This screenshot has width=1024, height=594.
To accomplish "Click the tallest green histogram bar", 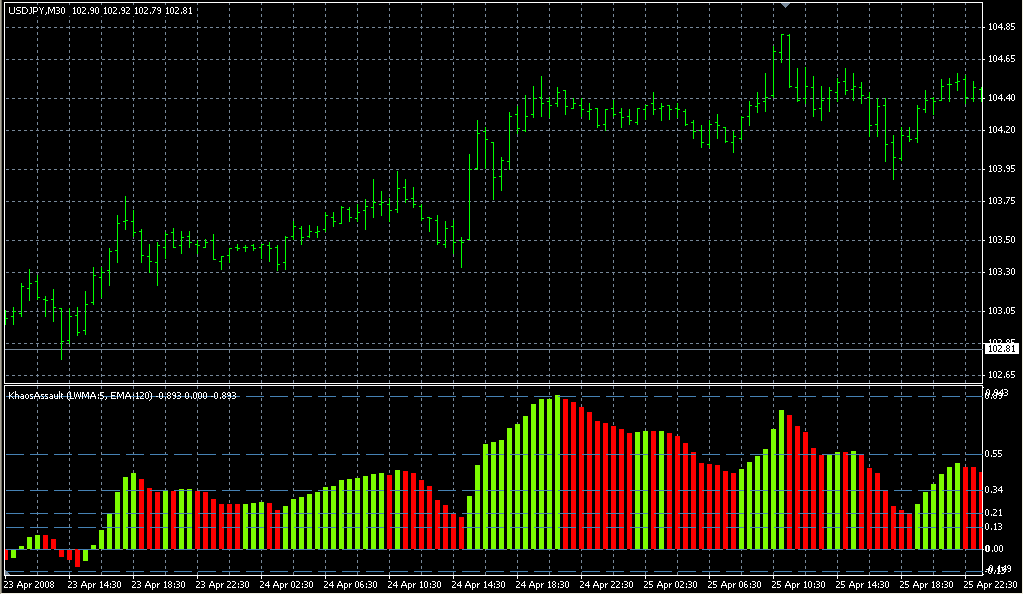I will pos(557,472).
